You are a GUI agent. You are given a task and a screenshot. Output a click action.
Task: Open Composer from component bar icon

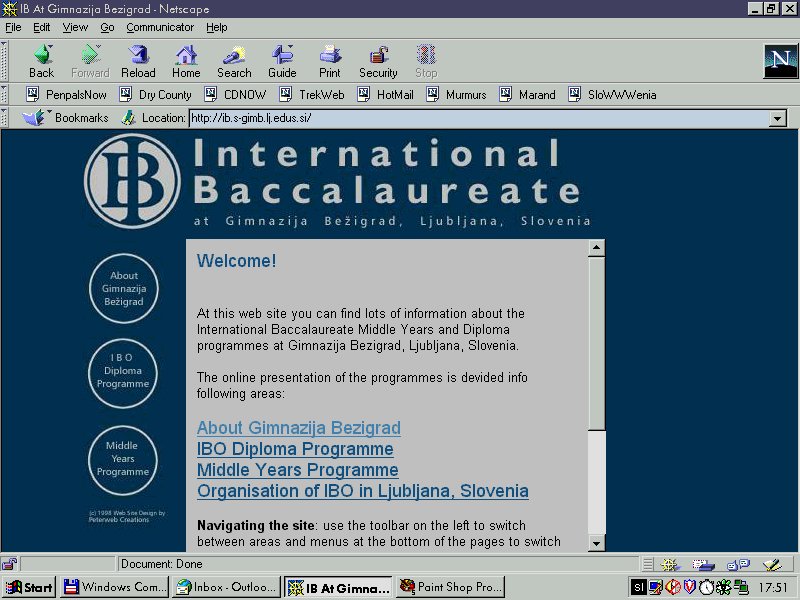coord(772,564)
